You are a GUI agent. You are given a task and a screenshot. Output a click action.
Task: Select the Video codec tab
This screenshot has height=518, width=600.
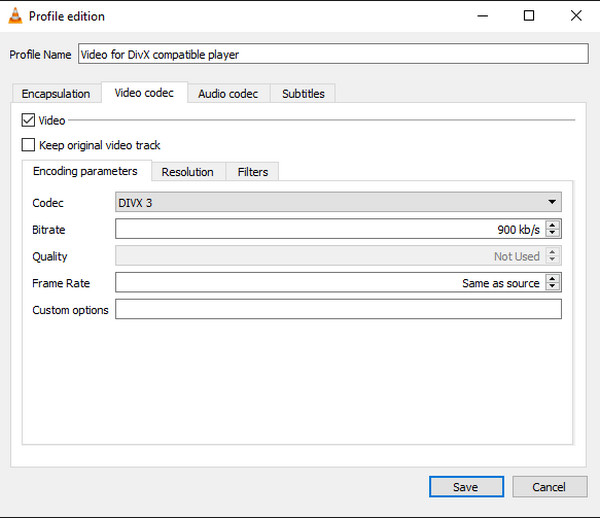click(144, 93)
